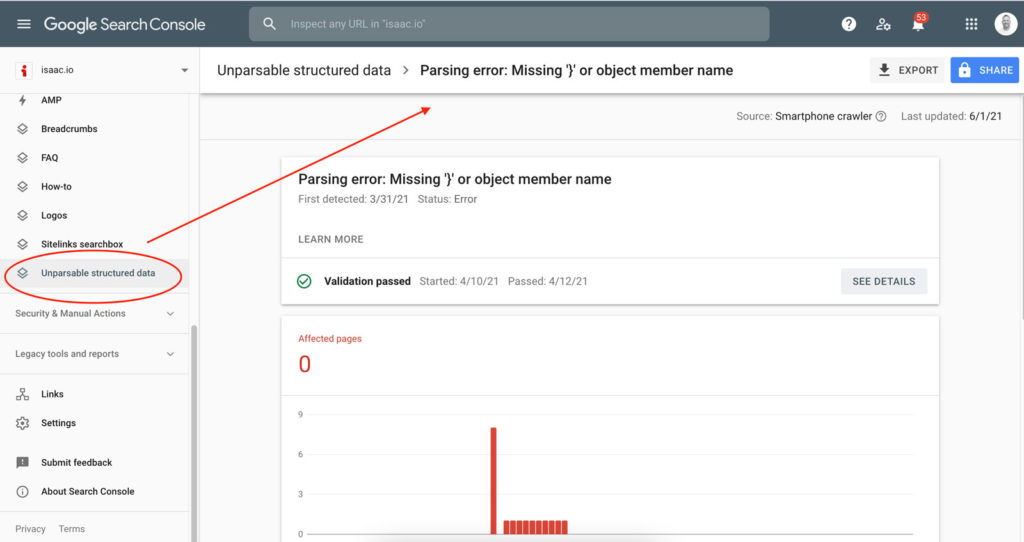Click the EXPORT button
Viewport: 1024px width, 542px height.
pos(908,70)
